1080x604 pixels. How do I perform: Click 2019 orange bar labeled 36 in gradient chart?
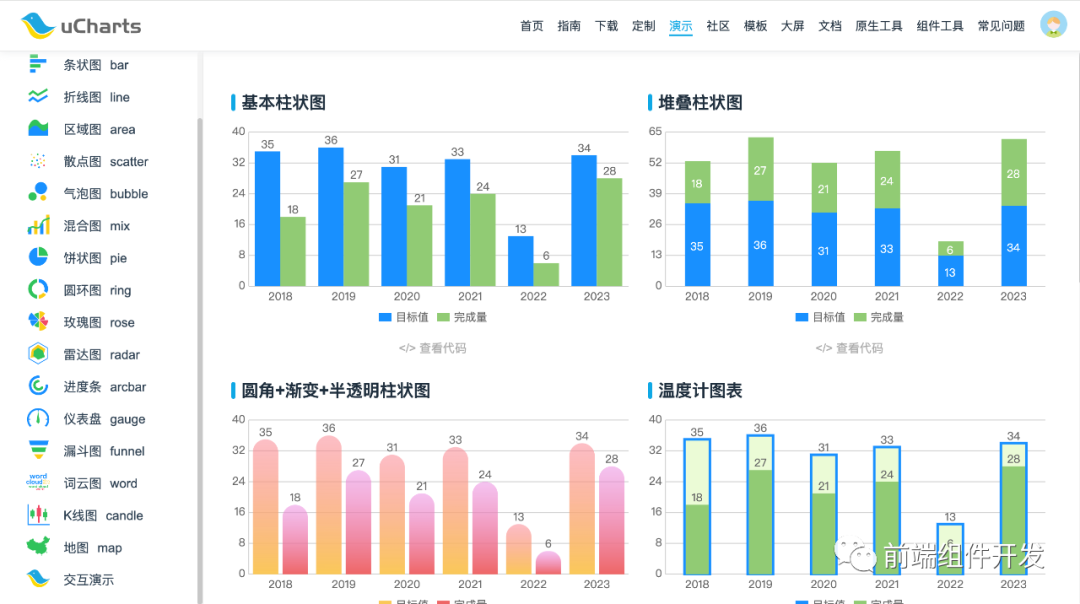pyautogui.click(x=329, y=505)
